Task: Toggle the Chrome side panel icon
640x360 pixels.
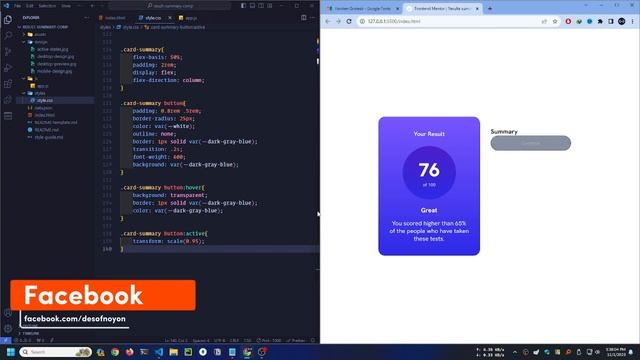Action: point(611,21)
